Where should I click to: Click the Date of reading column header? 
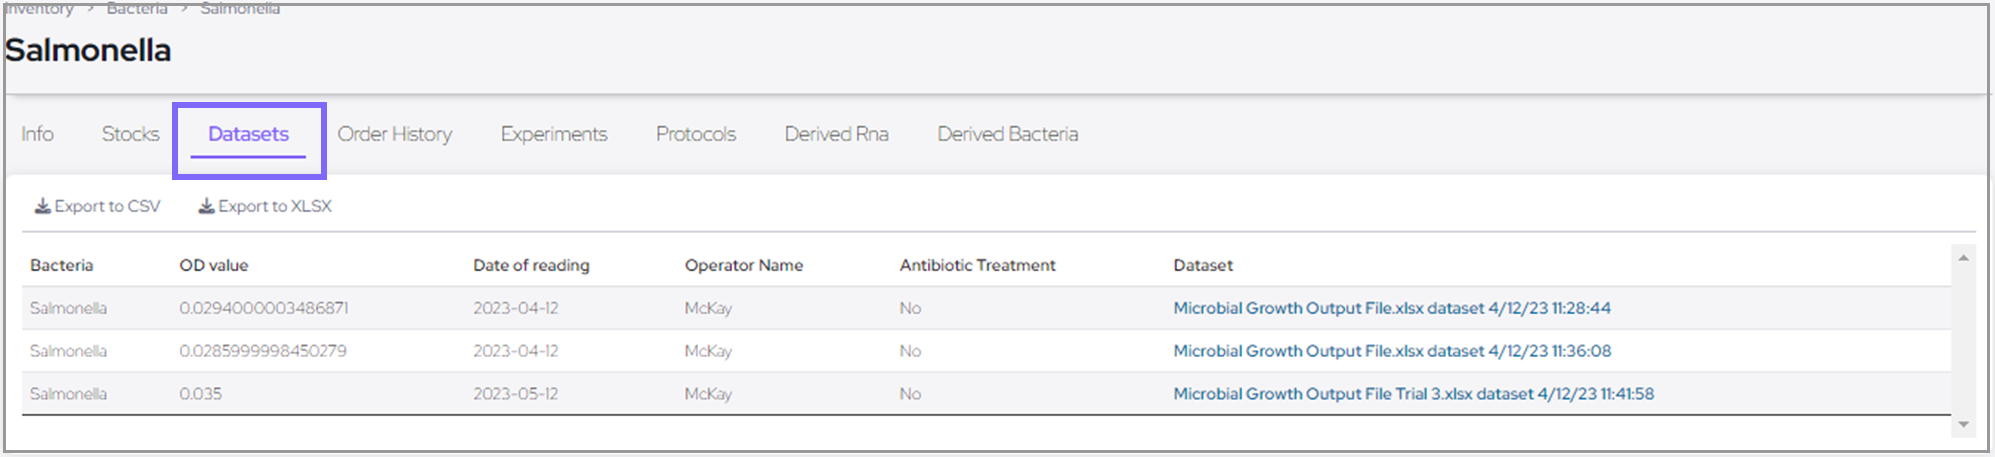pos(531,265)
